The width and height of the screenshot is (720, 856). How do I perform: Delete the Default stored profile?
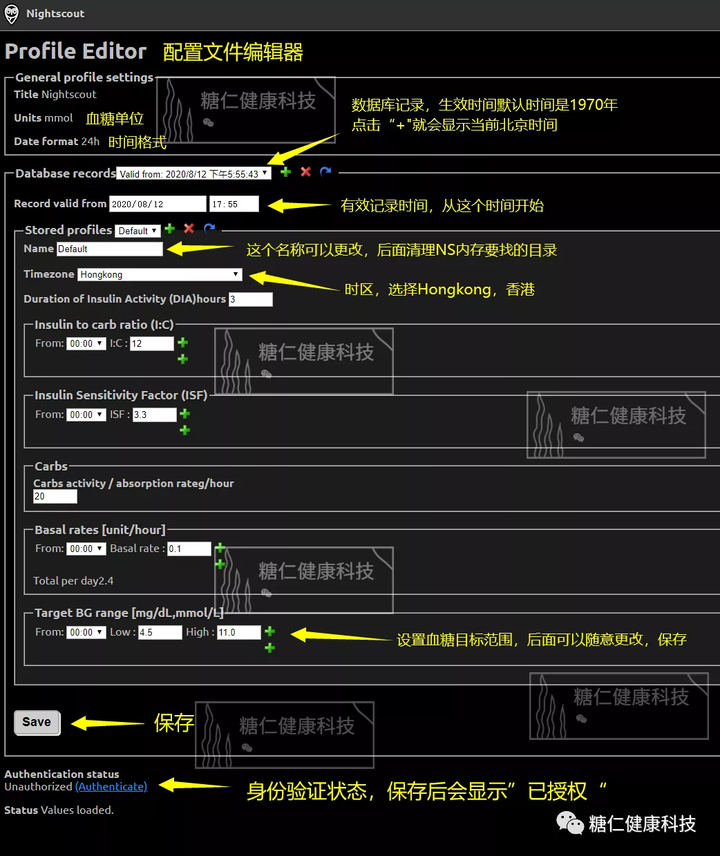(189, 228)
